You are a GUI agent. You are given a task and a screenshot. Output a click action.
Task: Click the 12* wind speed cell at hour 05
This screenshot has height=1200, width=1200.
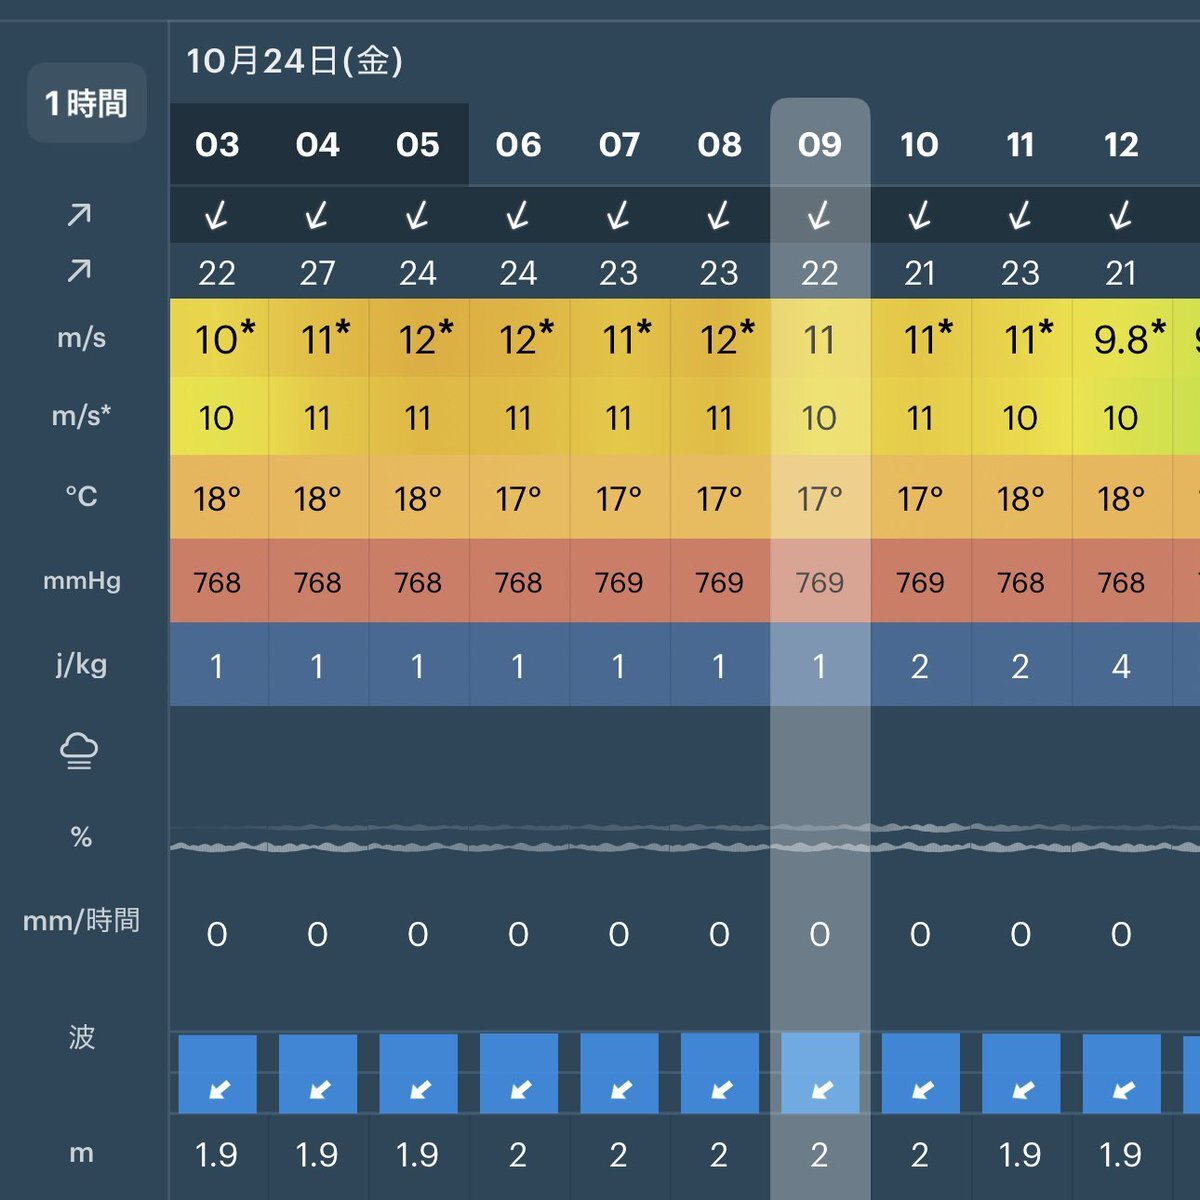(419, 339)
